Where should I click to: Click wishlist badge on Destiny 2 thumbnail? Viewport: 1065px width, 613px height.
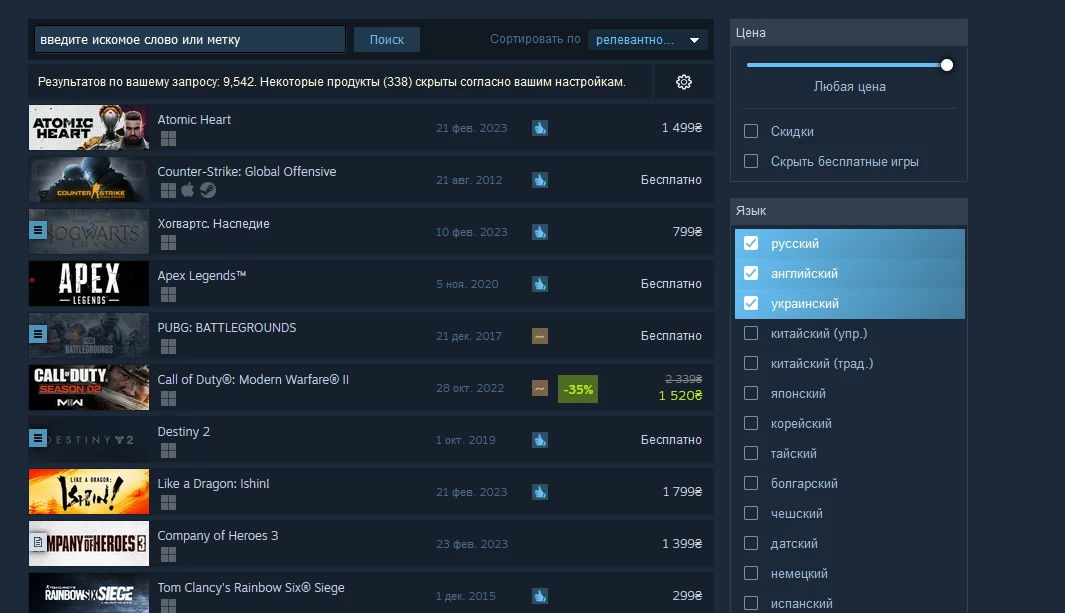click(38, 438)
